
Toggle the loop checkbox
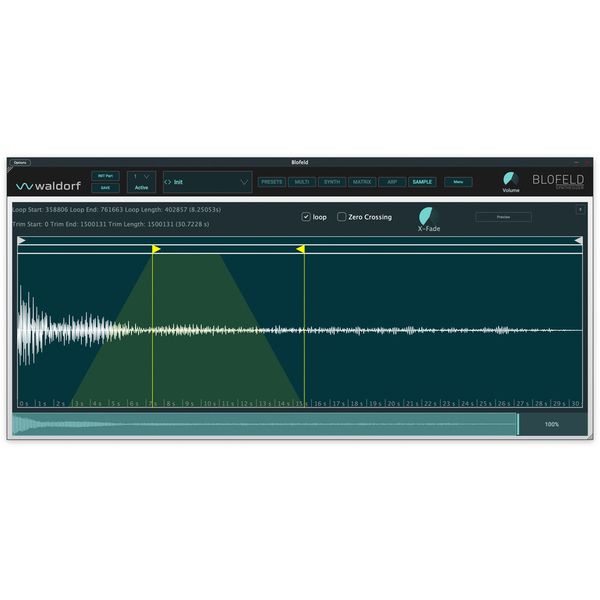306,217
